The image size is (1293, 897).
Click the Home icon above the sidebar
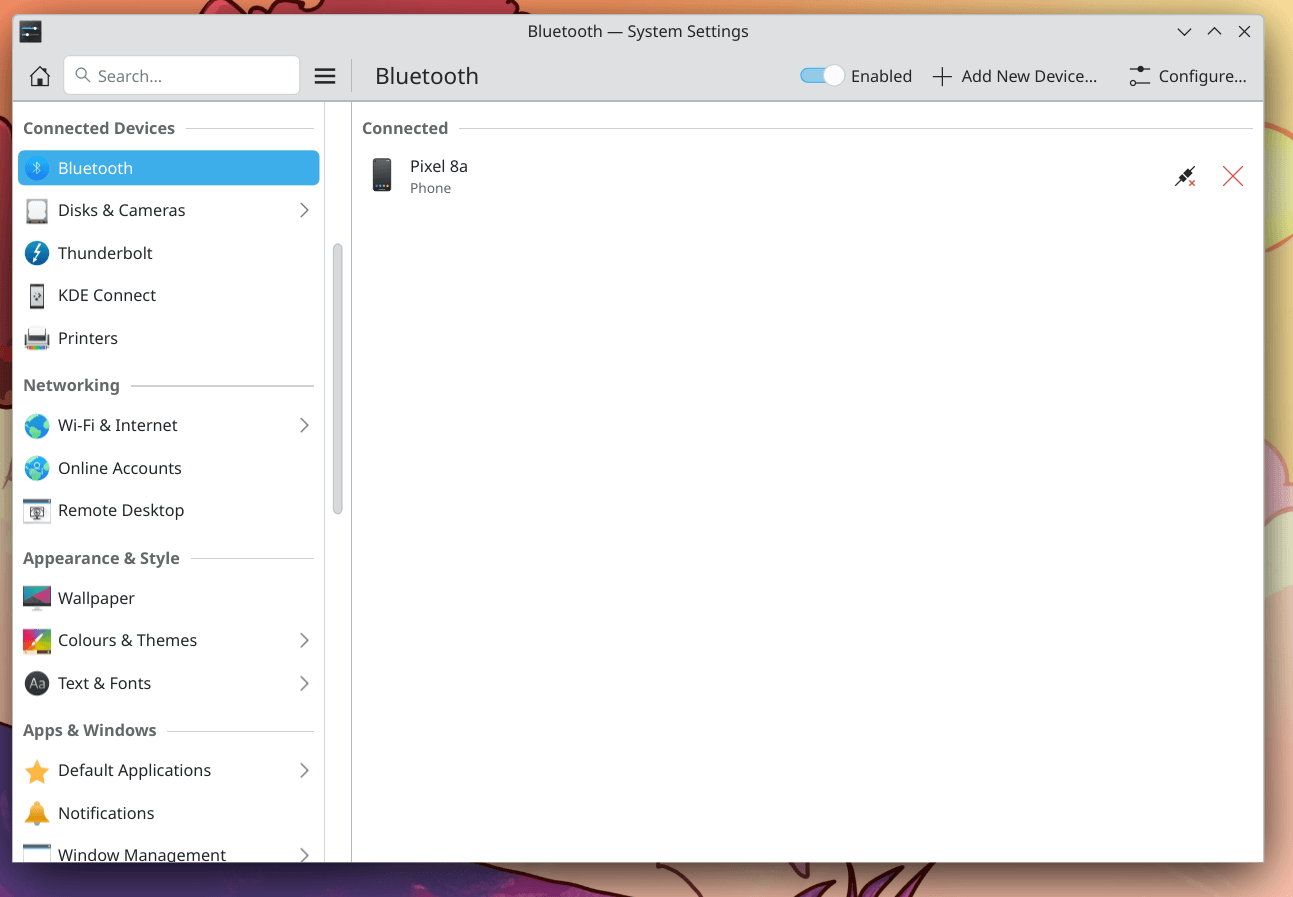point(39,75)
